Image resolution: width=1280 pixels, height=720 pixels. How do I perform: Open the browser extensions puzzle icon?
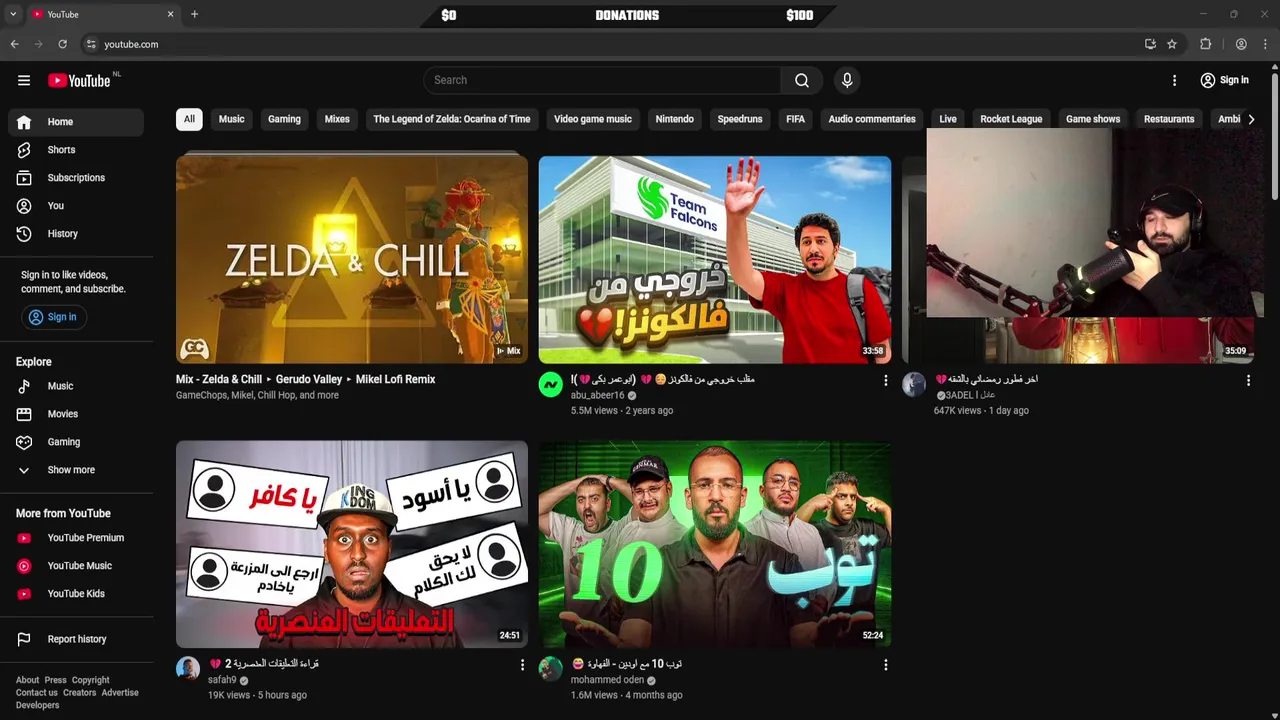1206,44
